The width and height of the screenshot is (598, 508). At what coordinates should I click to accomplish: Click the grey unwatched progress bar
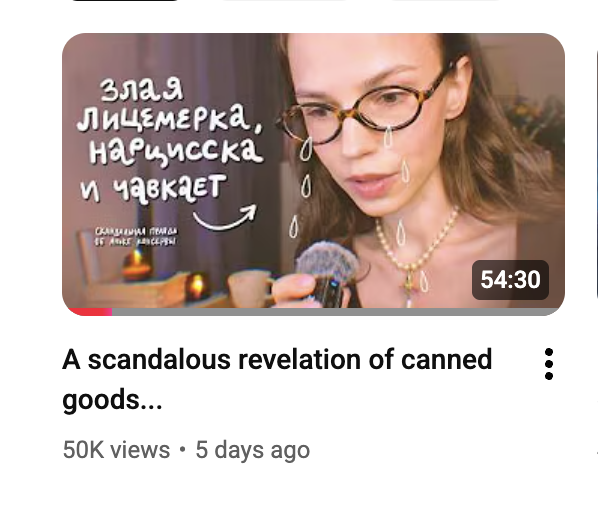pyautogui.click(x=336, y=312)
